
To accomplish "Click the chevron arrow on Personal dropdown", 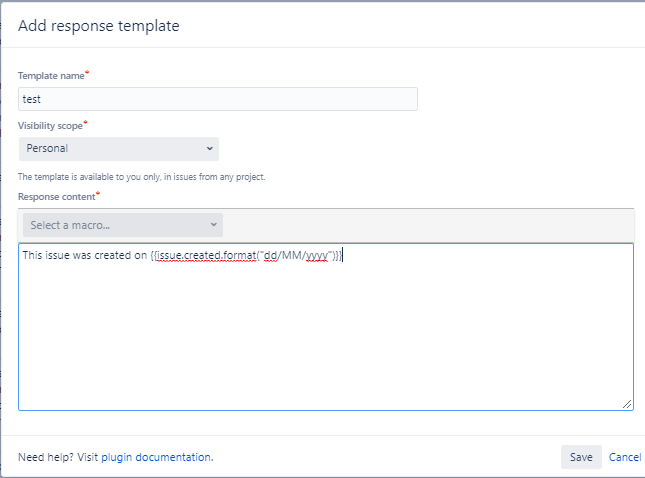I will 209,149.
